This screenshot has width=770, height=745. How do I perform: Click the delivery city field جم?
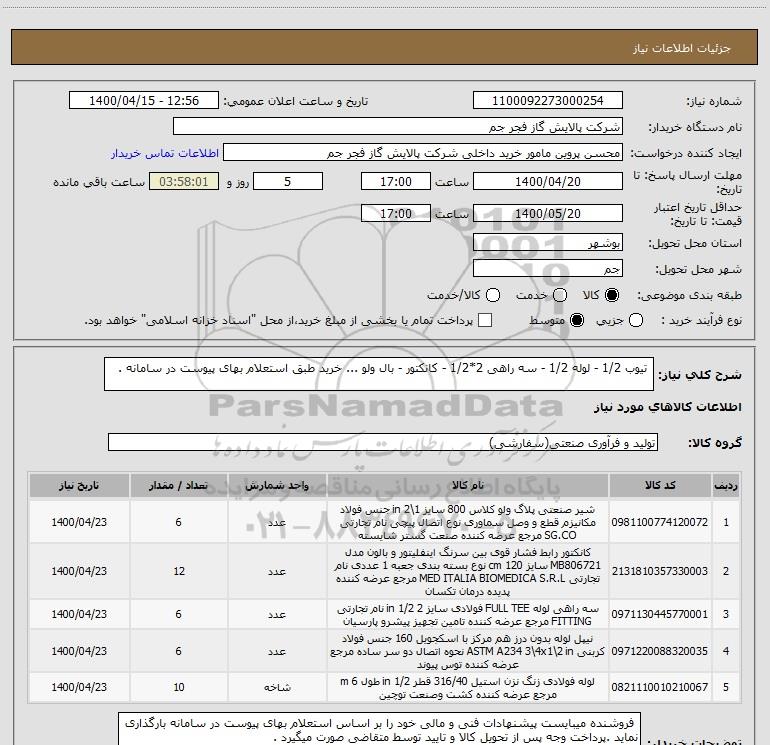[548, 269]
